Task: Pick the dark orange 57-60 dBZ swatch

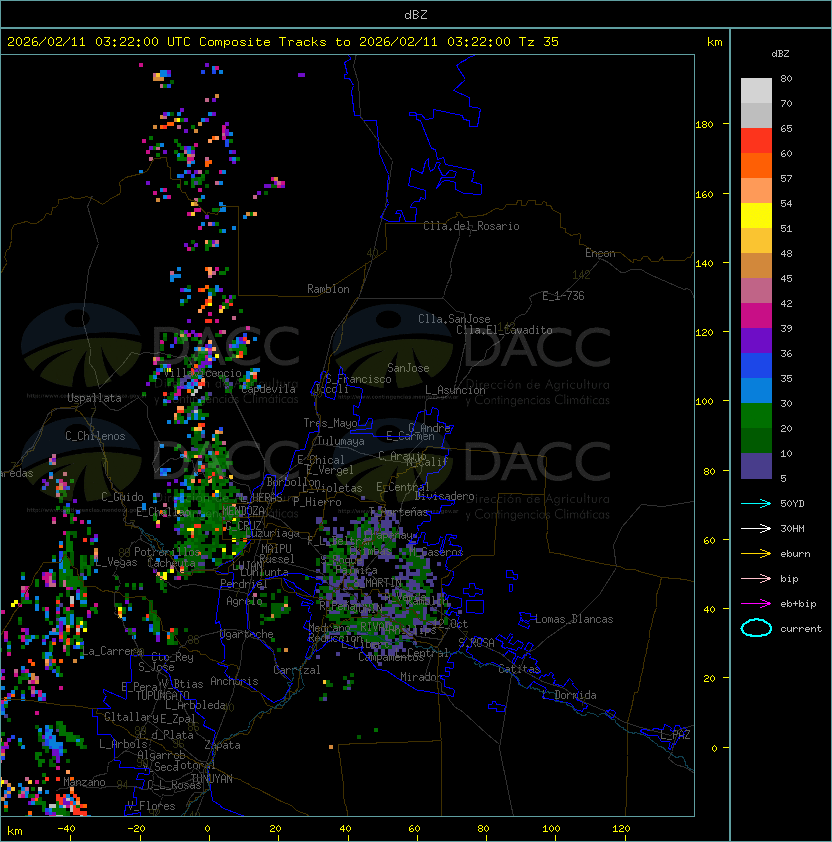Action: (x=756, y=166)
